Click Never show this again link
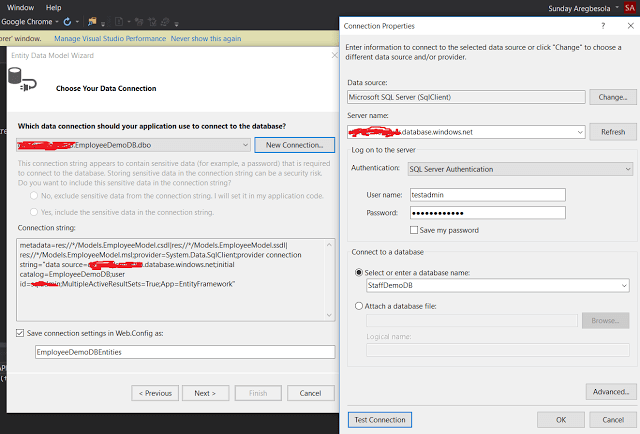Viewport: 640px width, 434px height. click(x=206, y=38)
